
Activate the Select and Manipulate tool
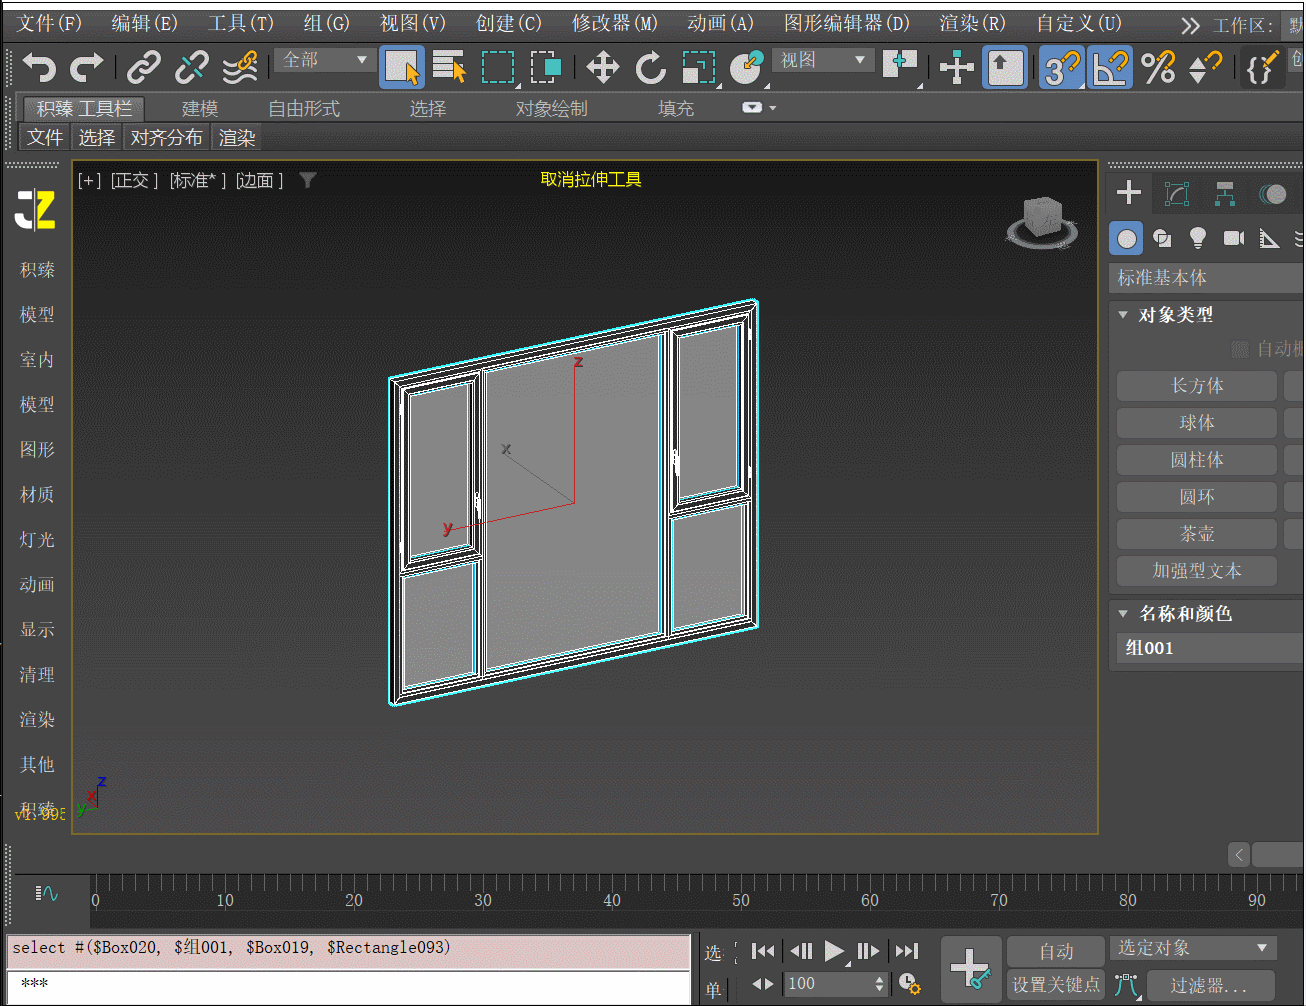pos(957,68)
